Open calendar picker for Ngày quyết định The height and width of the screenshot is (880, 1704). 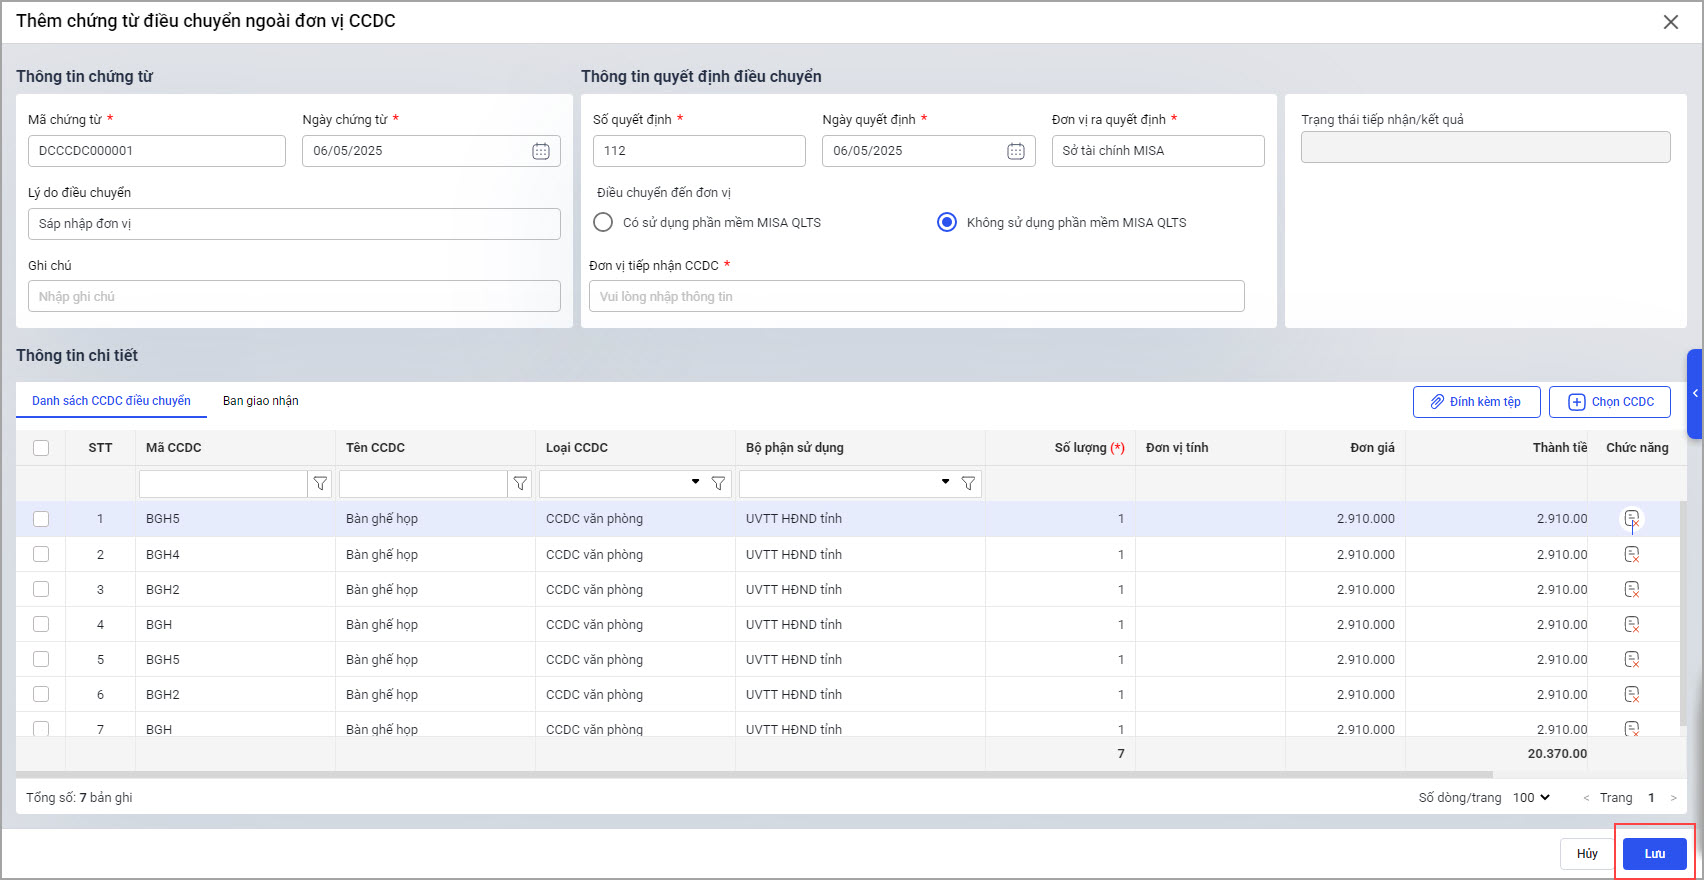(x=1015, y=151)
